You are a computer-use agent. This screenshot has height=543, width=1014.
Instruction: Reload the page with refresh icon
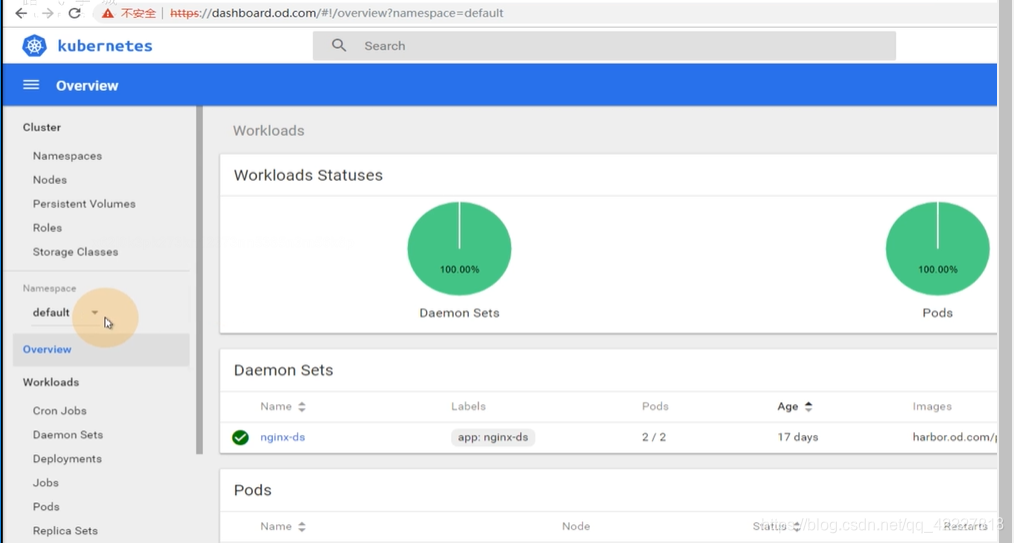click(x=74, y=13)
